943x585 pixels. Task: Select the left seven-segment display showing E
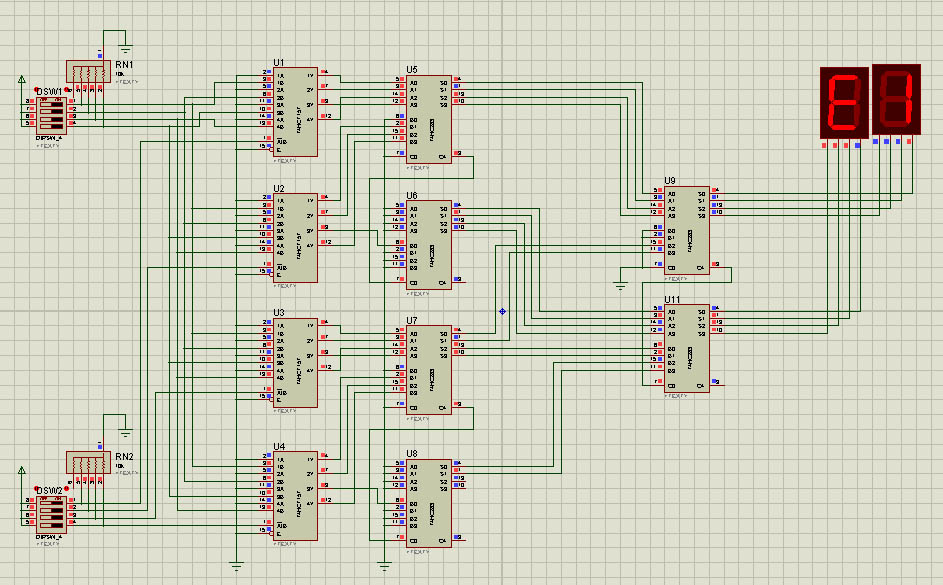click(x=843, y=103)
